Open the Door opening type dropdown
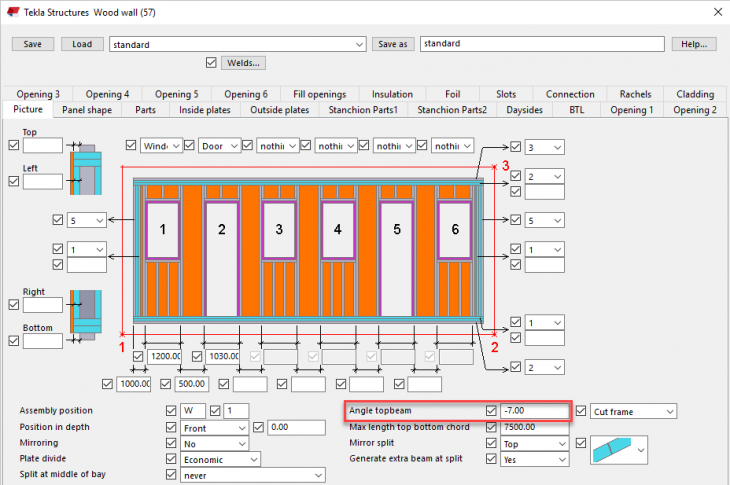Screen dimensions: 730x485 (220, 146)
